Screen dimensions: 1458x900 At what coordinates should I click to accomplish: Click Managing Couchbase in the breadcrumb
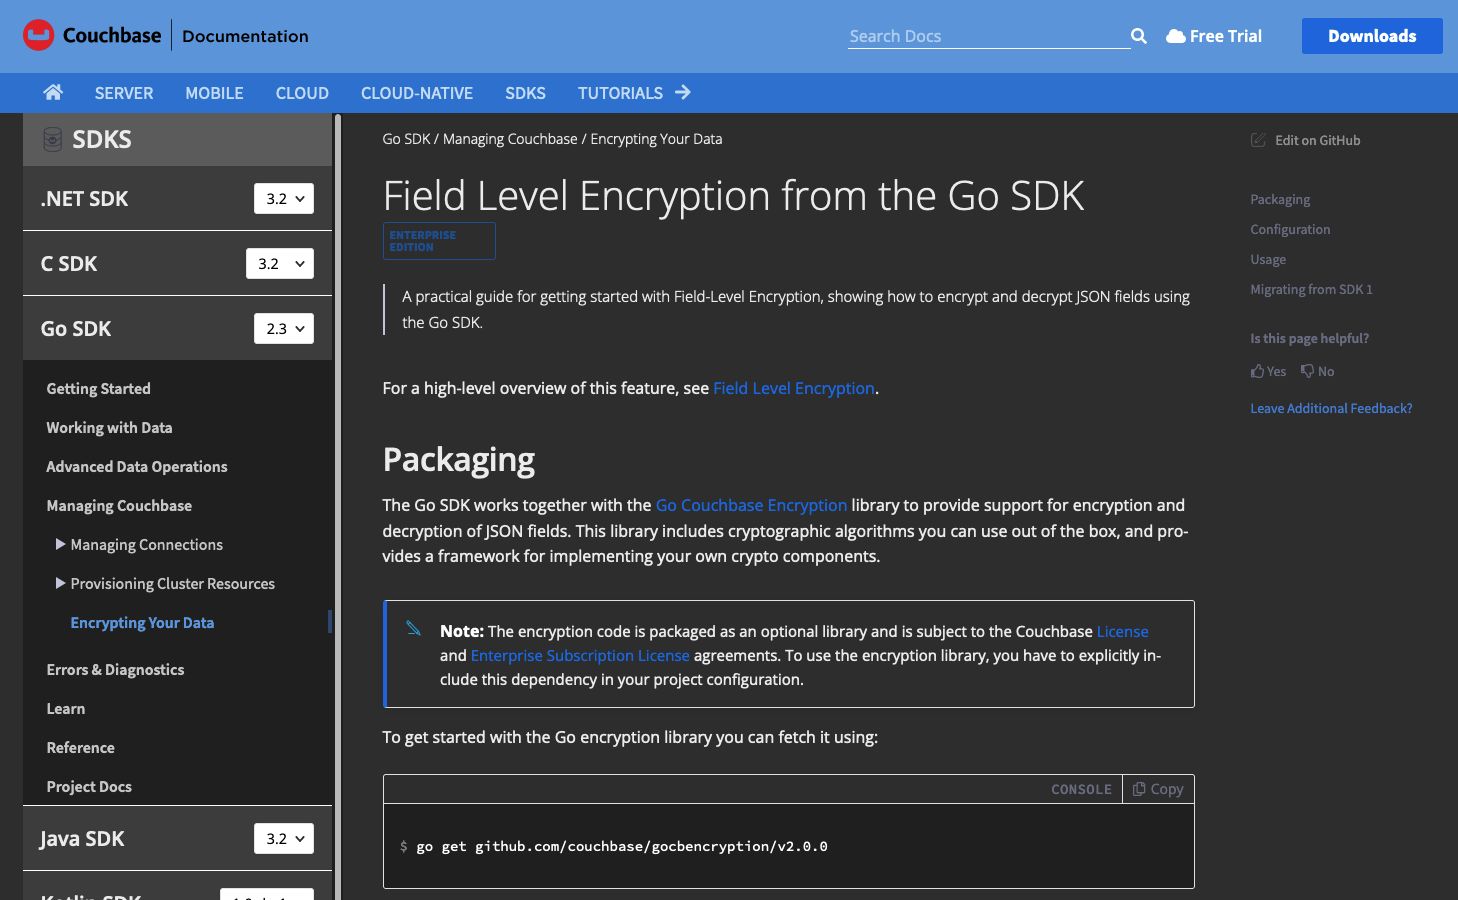[x=510, y=139]
